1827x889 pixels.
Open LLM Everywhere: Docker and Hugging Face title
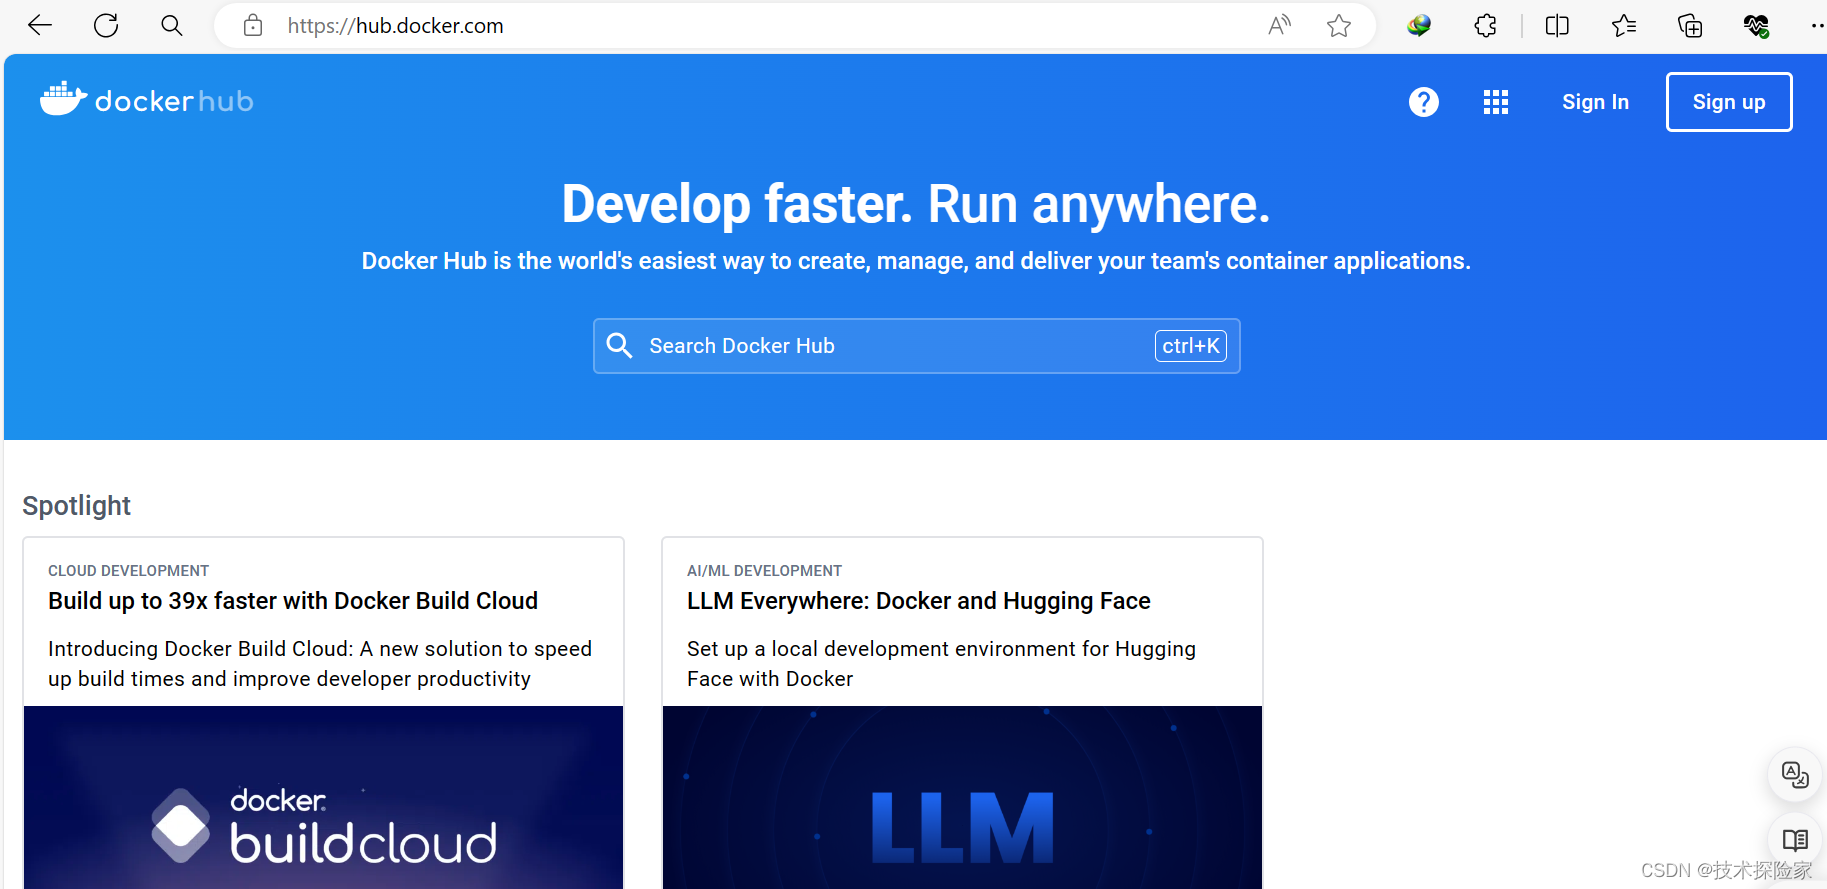[919, 601]
